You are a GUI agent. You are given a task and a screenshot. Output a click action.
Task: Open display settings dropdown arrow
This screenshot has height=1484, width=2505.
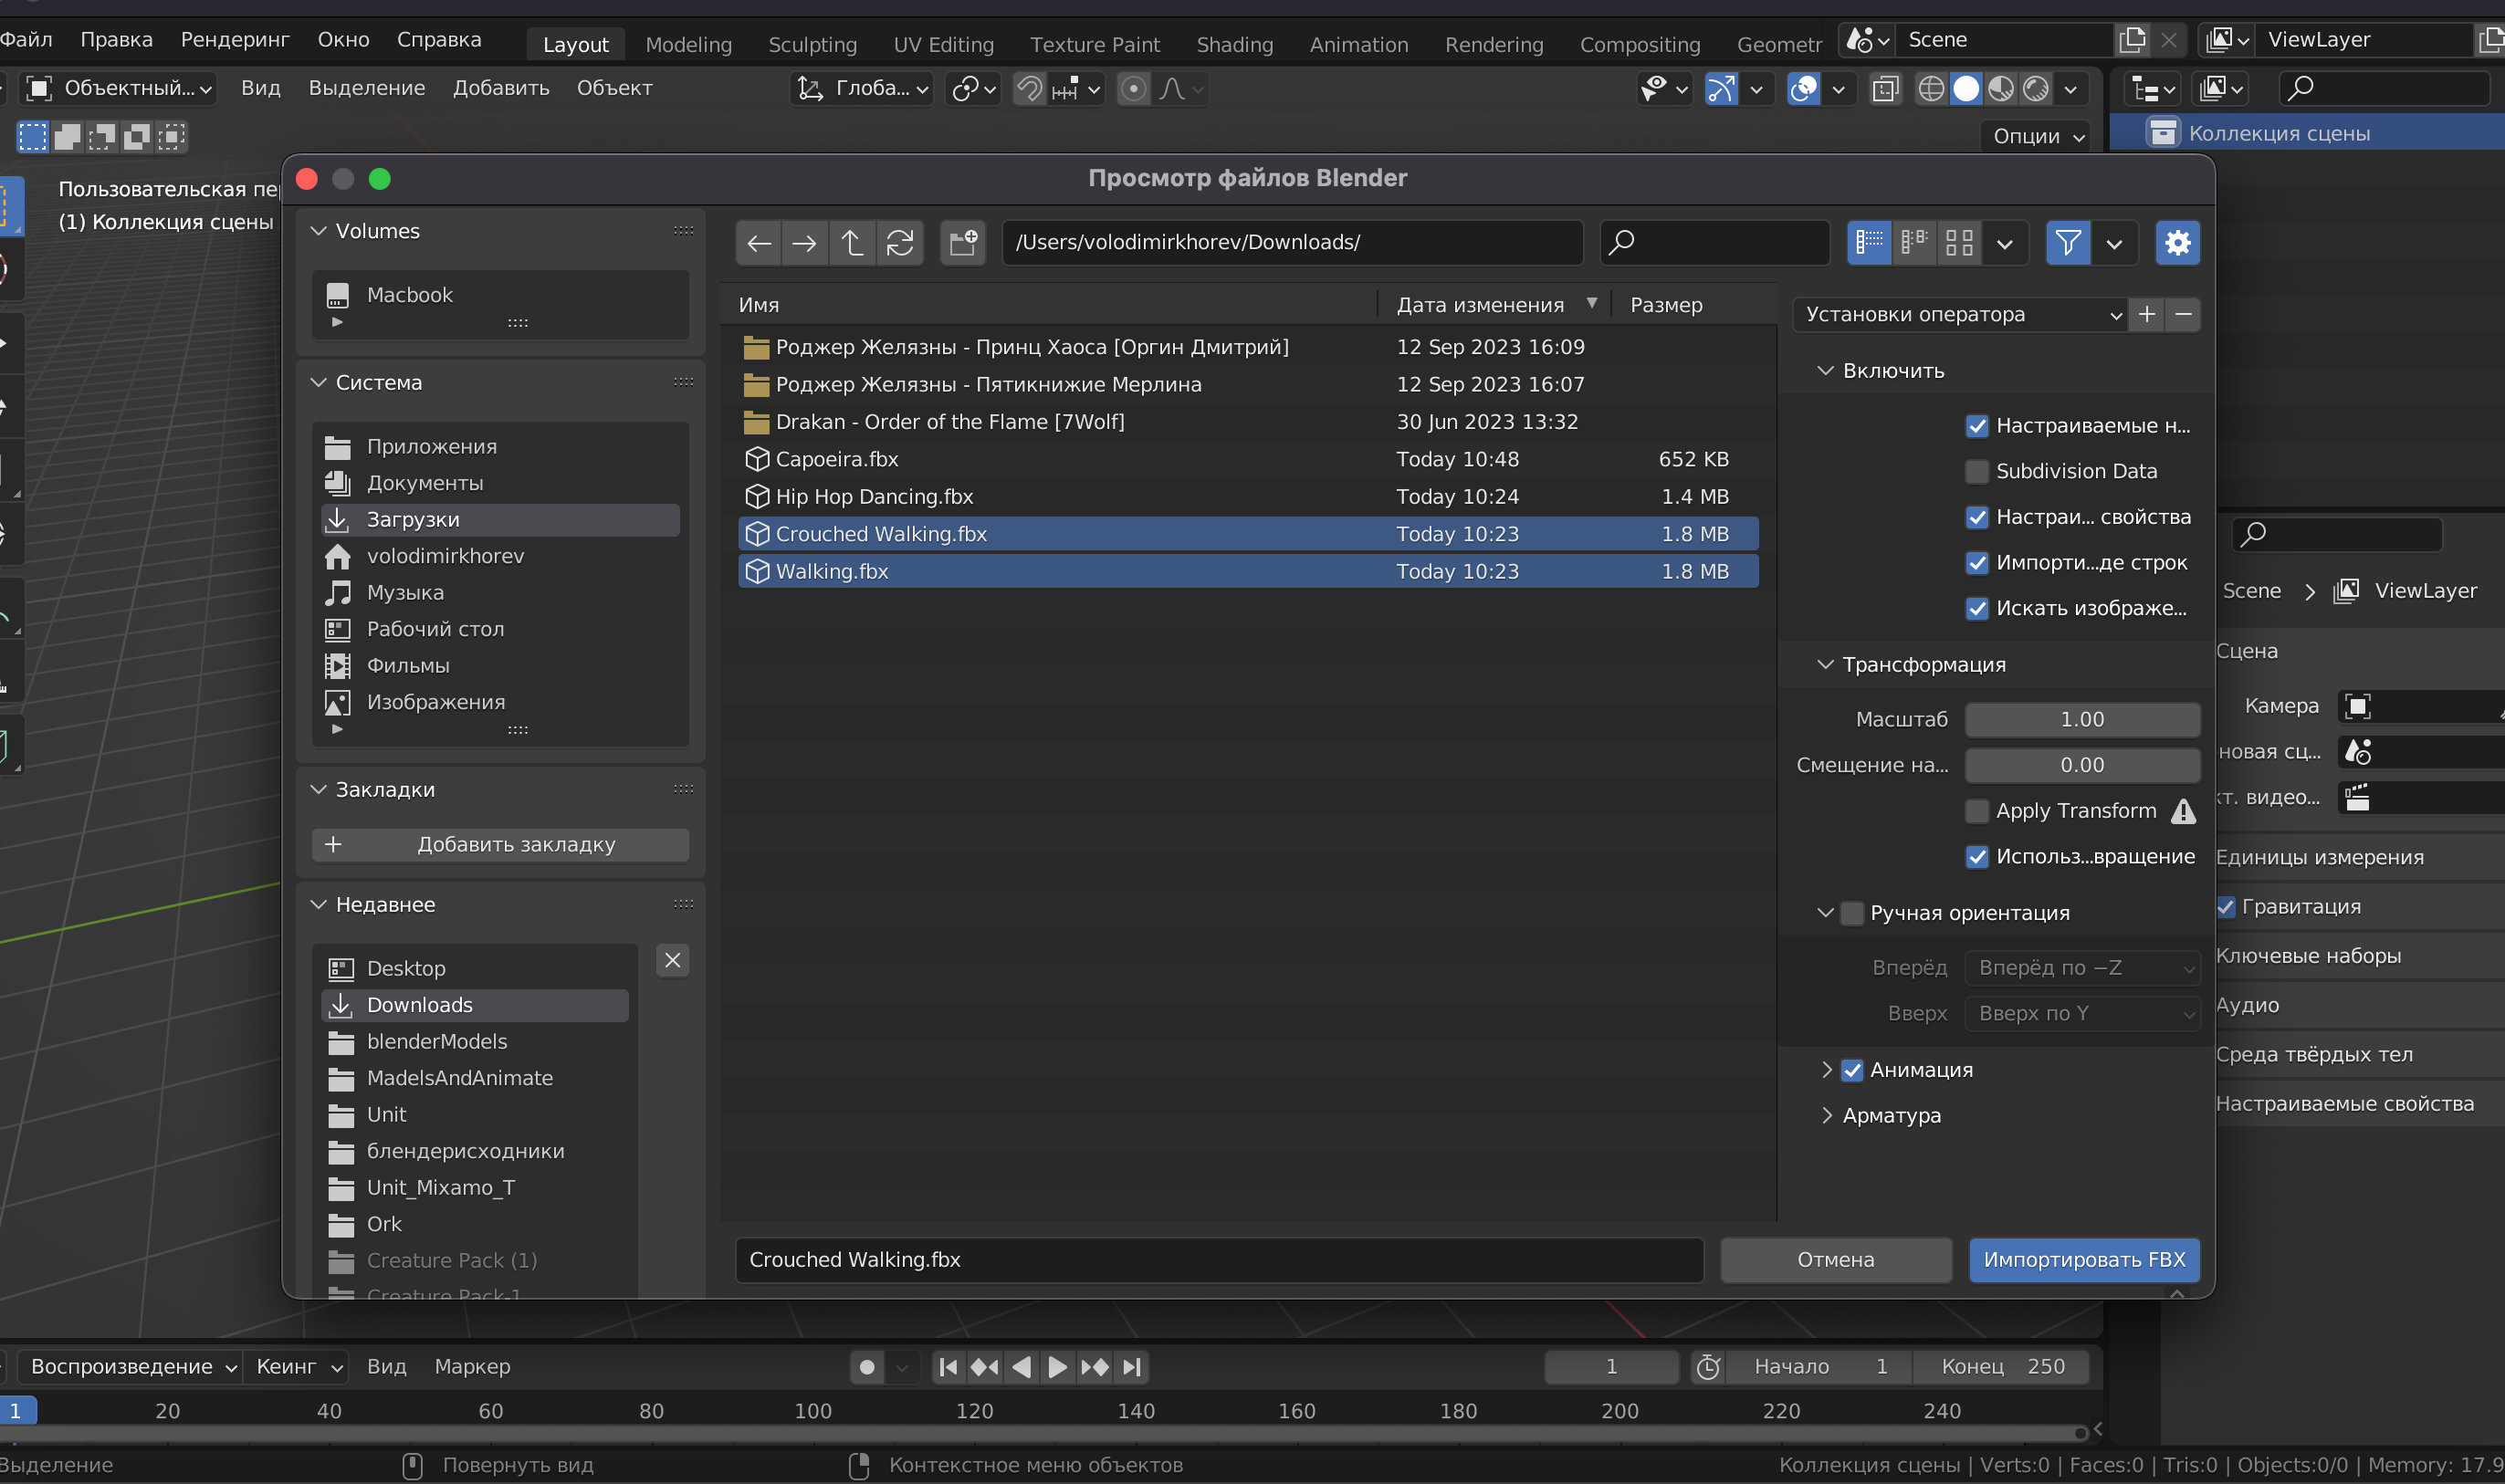click(2005, 243)
